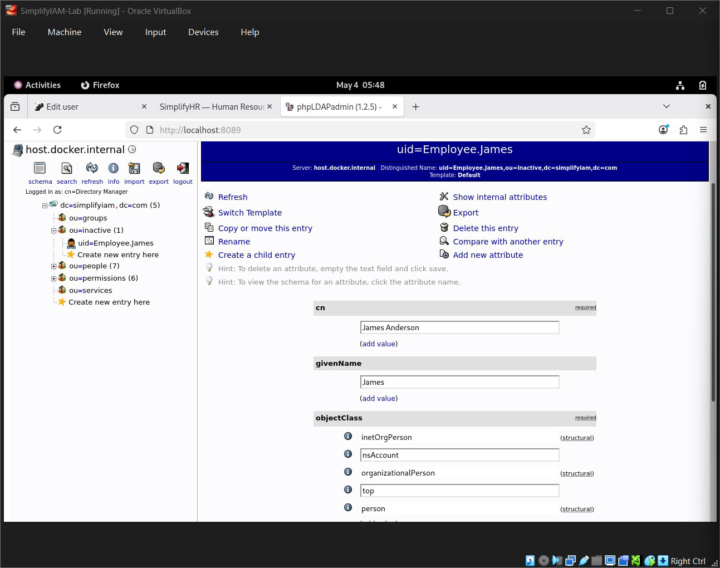This screenshot has height=568, width=720.
Task: Click info icon beside nsAccount
Action: pyautogui.click(x=348, y=454)
